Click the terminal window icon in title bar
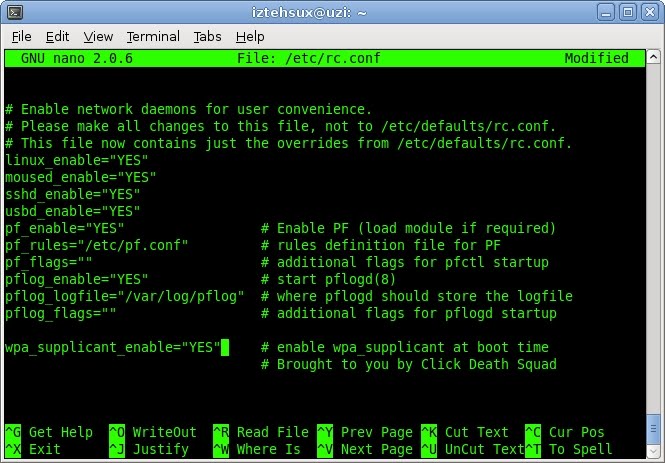The width and height of the screenshot is (665, 463). (15, 13)
